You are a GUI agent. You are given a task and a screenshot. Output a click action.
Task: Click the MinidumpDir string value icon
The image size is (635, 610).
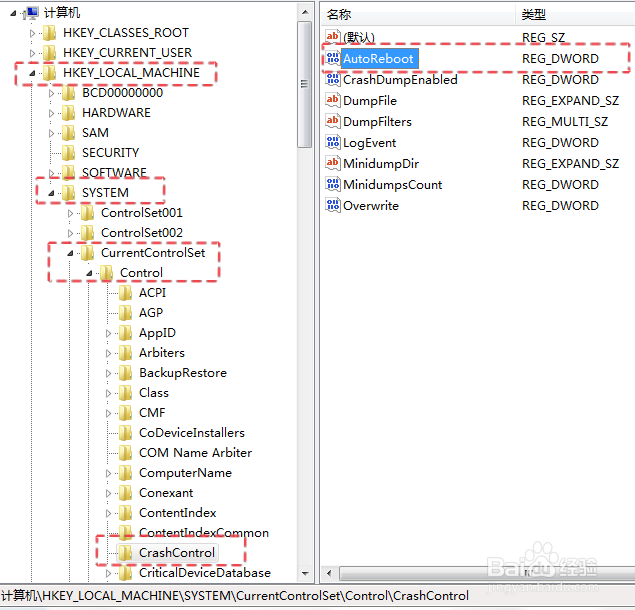(333, 163)
